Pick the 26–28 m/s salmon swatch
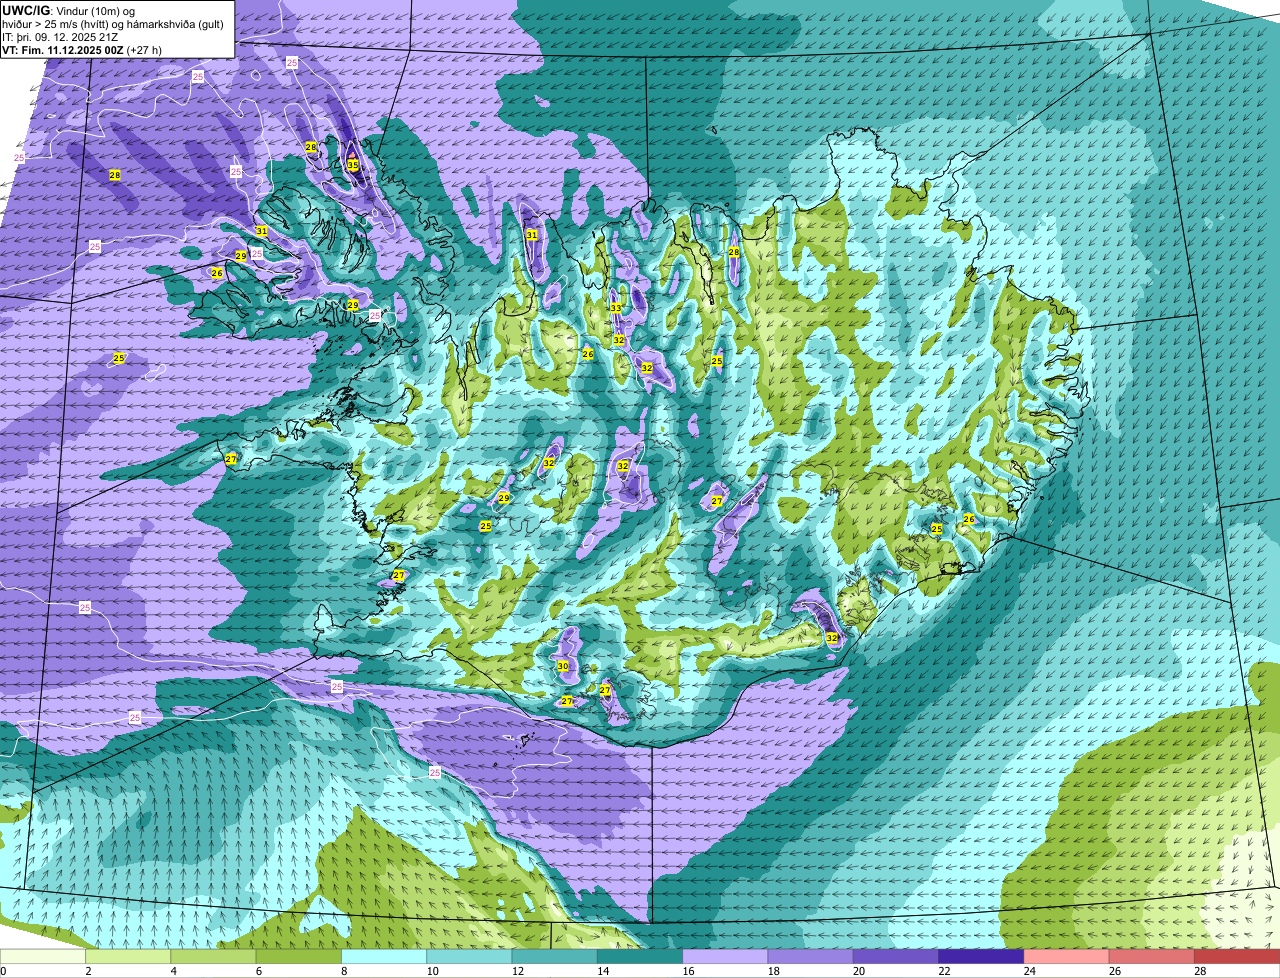This screenshot has width=1280, height=978. [x=1152, y=957]
